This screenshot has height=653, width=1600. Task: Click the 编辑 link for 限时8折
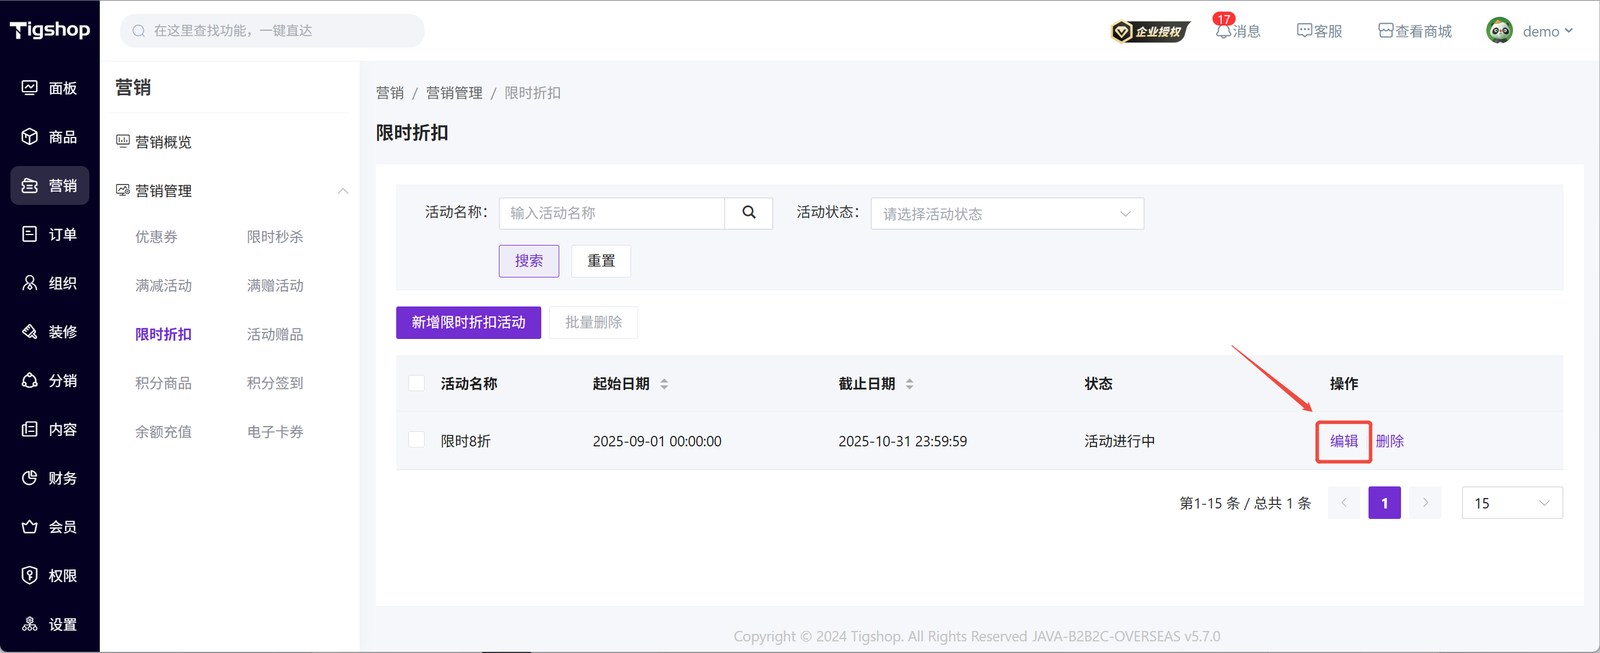point(1343,441)
